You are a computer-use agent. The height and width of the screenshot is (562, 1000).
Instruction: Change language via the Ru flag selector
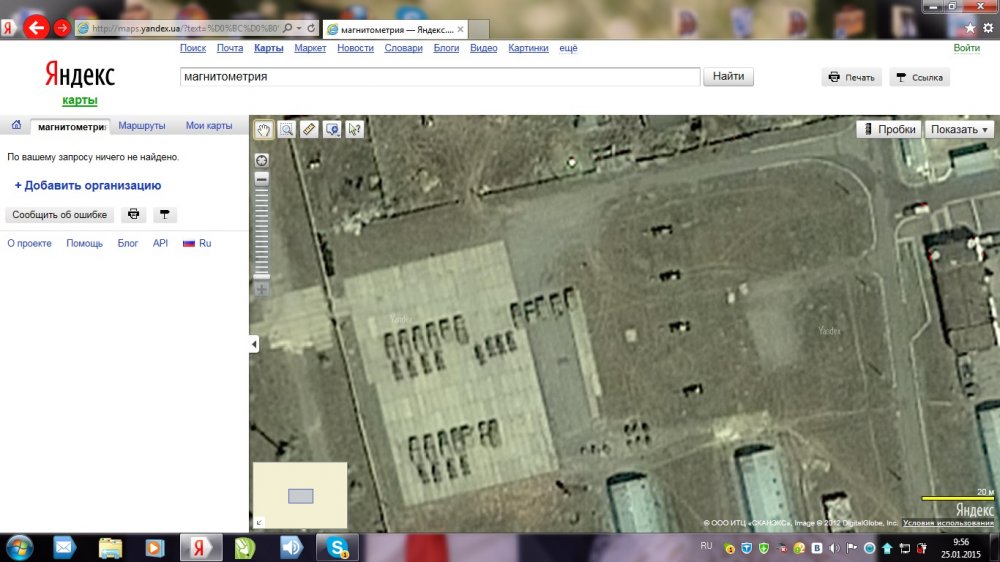pyautogui.click(x=197, y=243)
